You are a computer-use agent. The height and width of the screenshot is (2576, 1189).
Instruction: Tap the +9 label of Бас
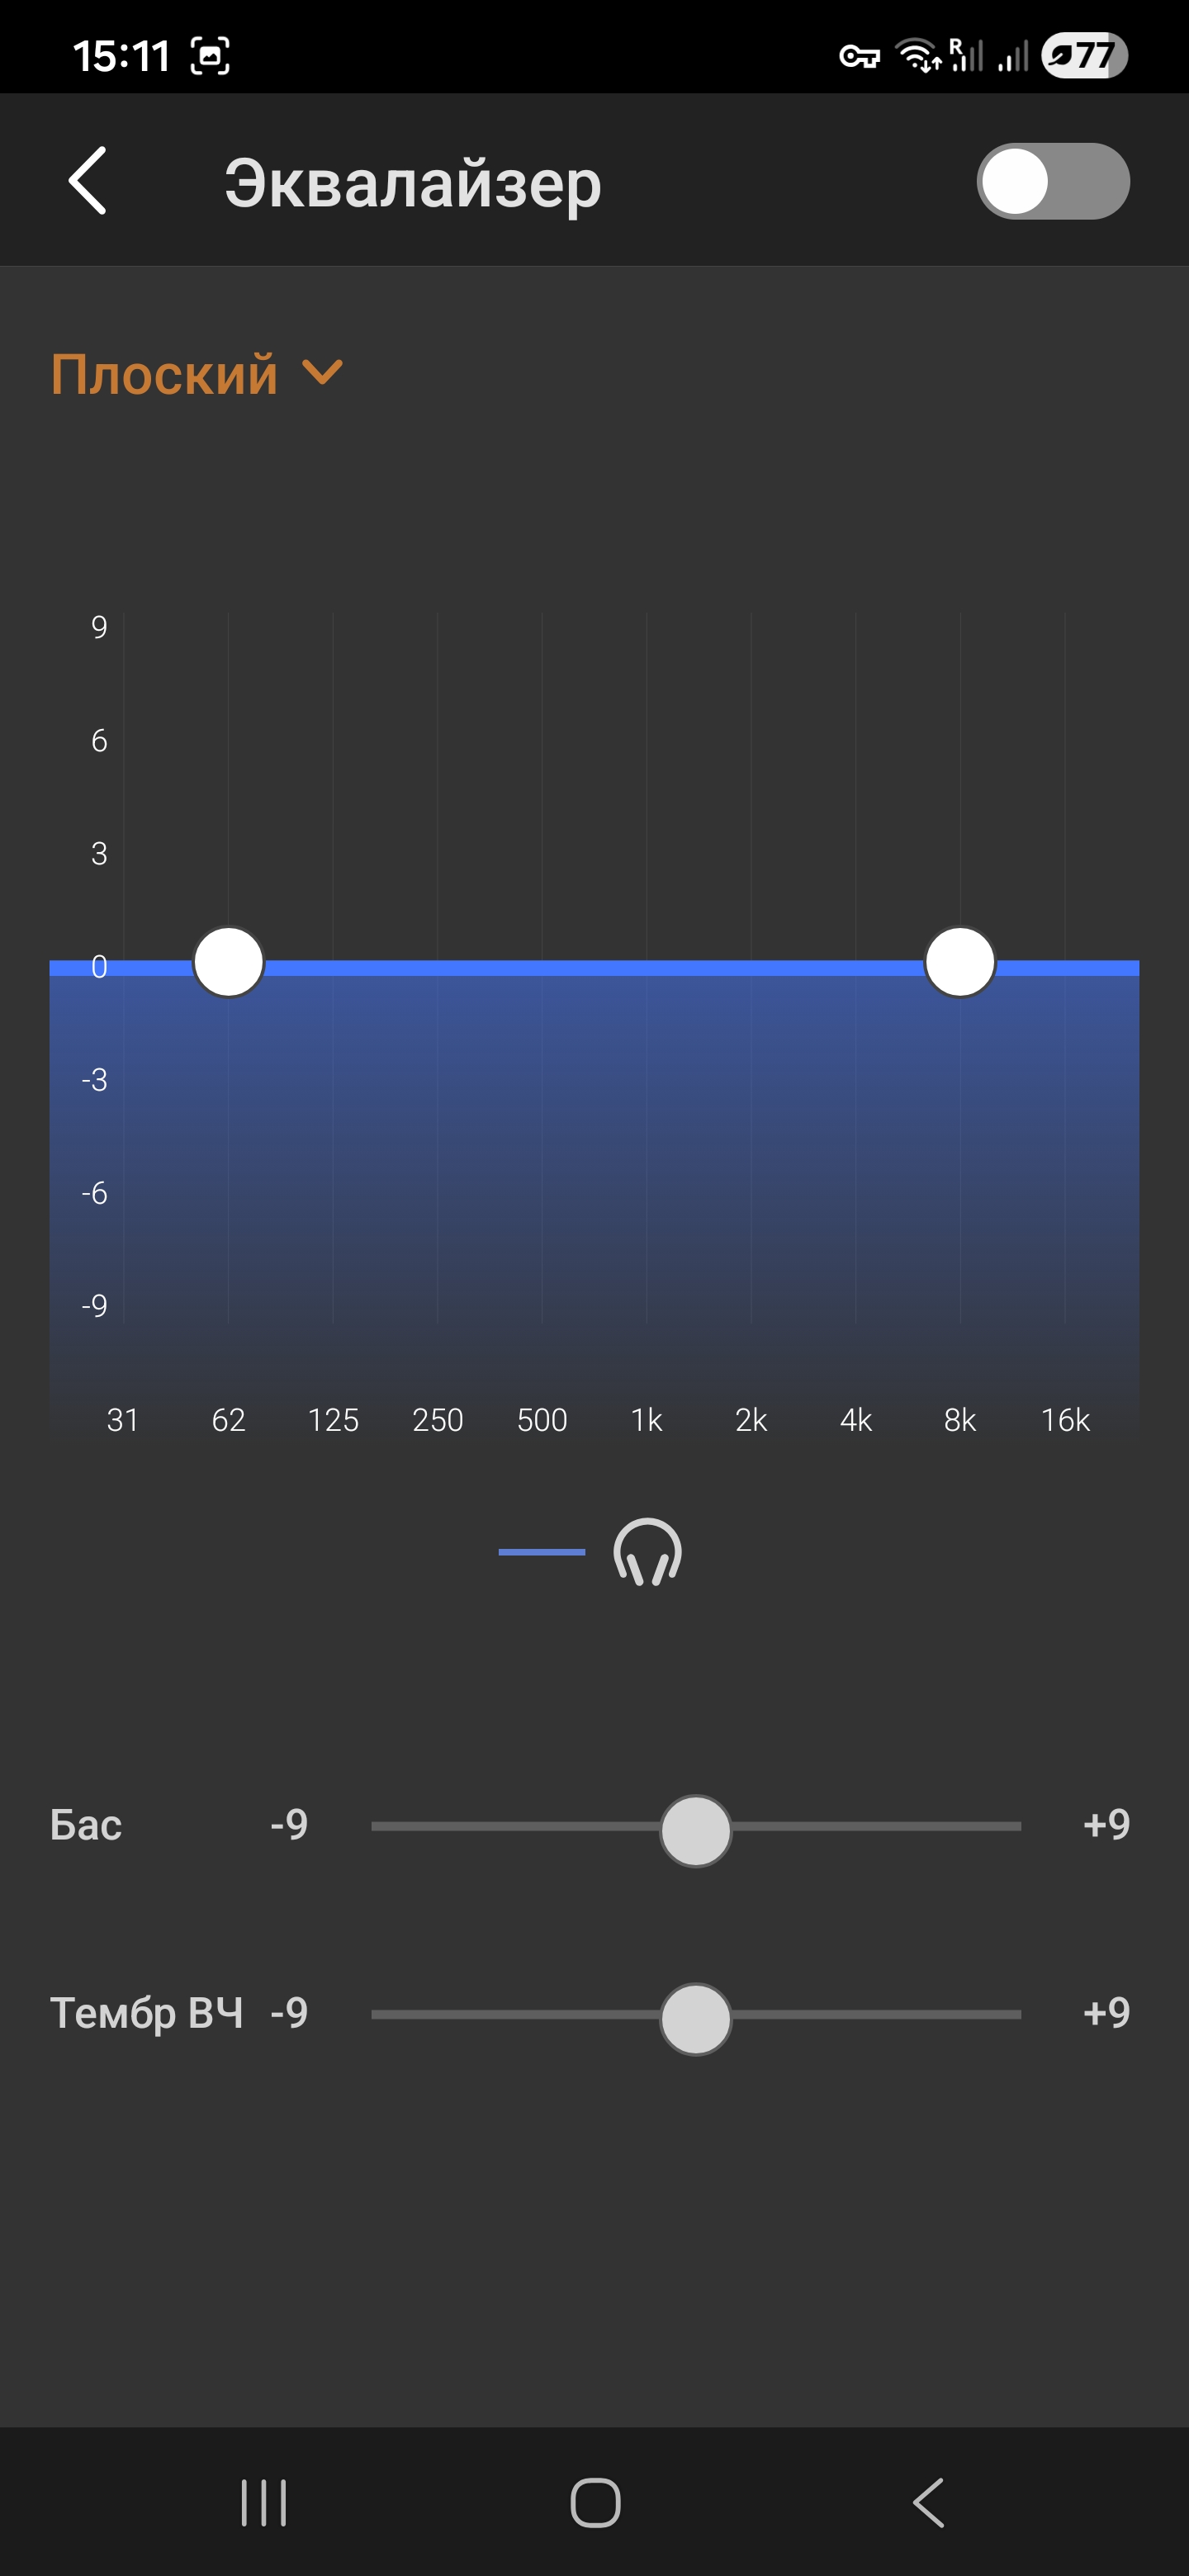click(1106, 1825)
